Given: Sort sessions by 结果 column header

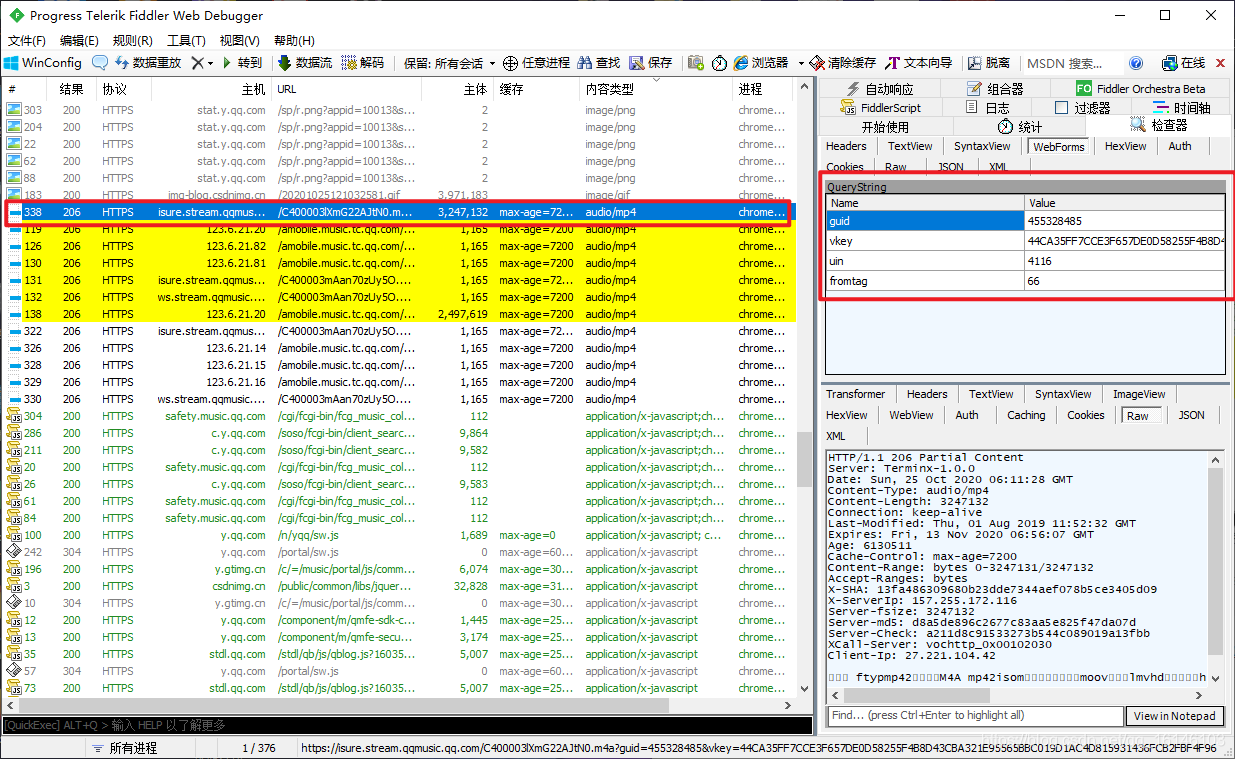Looking at the screenshot, I should (x=71, y=89).
